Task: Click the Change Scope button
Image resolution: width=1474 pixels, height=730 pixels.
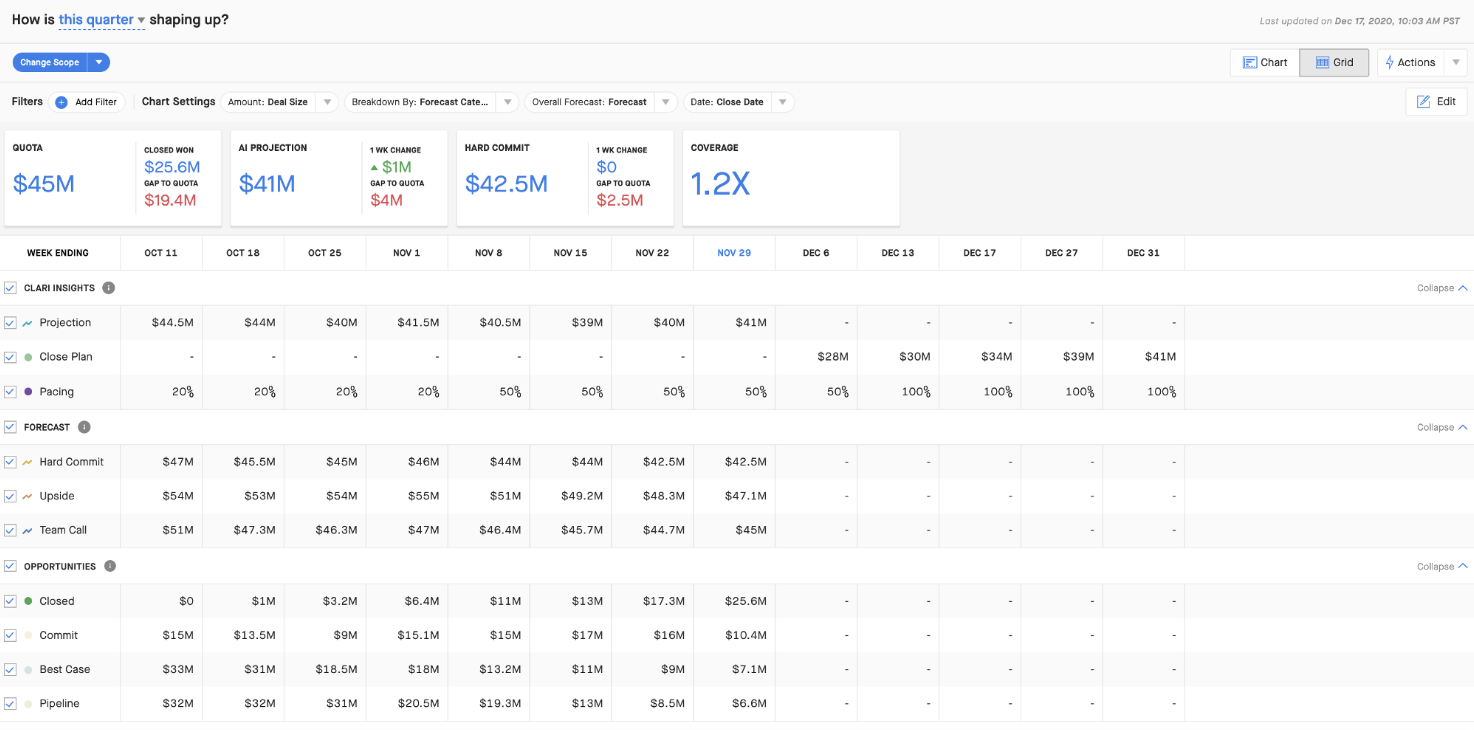Action: click(50, 62)
